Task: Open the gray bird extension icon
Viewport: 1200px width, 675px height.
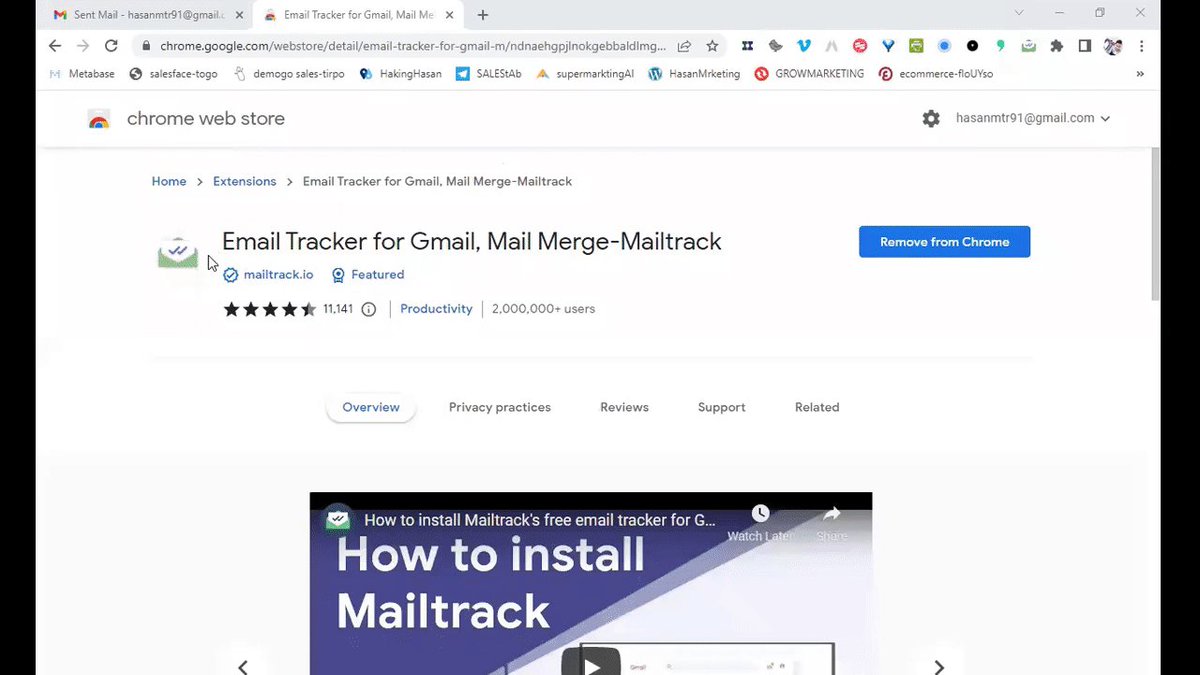Action: click(x=776, y=46)
